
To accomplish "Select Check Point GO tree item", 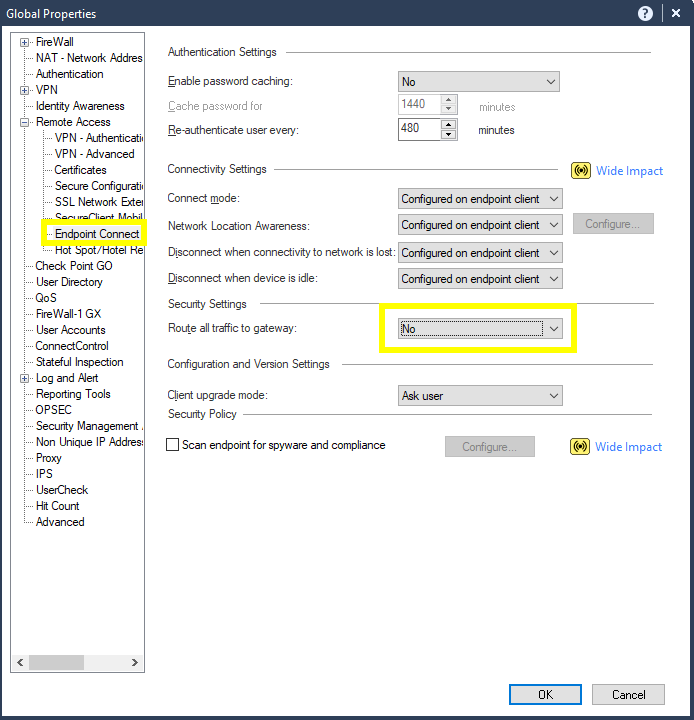I will (x=74, y=266).
